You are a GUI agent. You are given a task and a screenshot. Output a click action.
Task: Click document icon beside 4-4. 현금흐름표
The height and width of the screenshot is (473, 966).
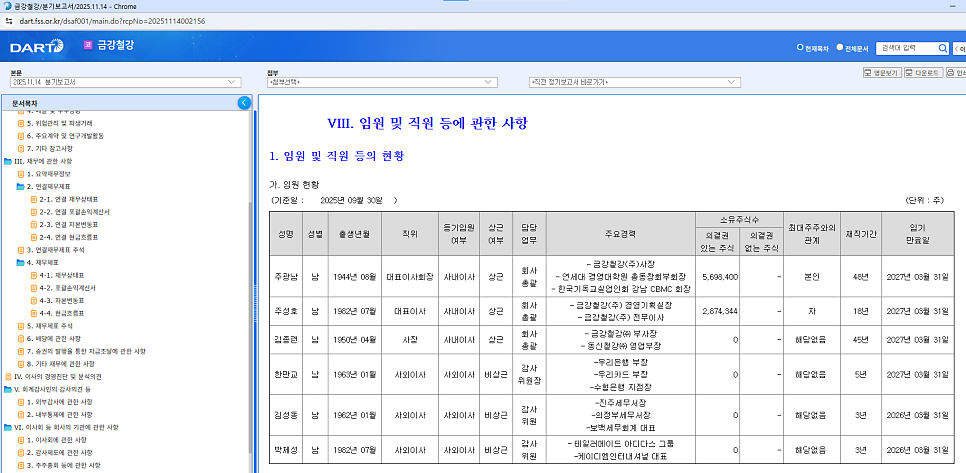(x=34, y=313)
